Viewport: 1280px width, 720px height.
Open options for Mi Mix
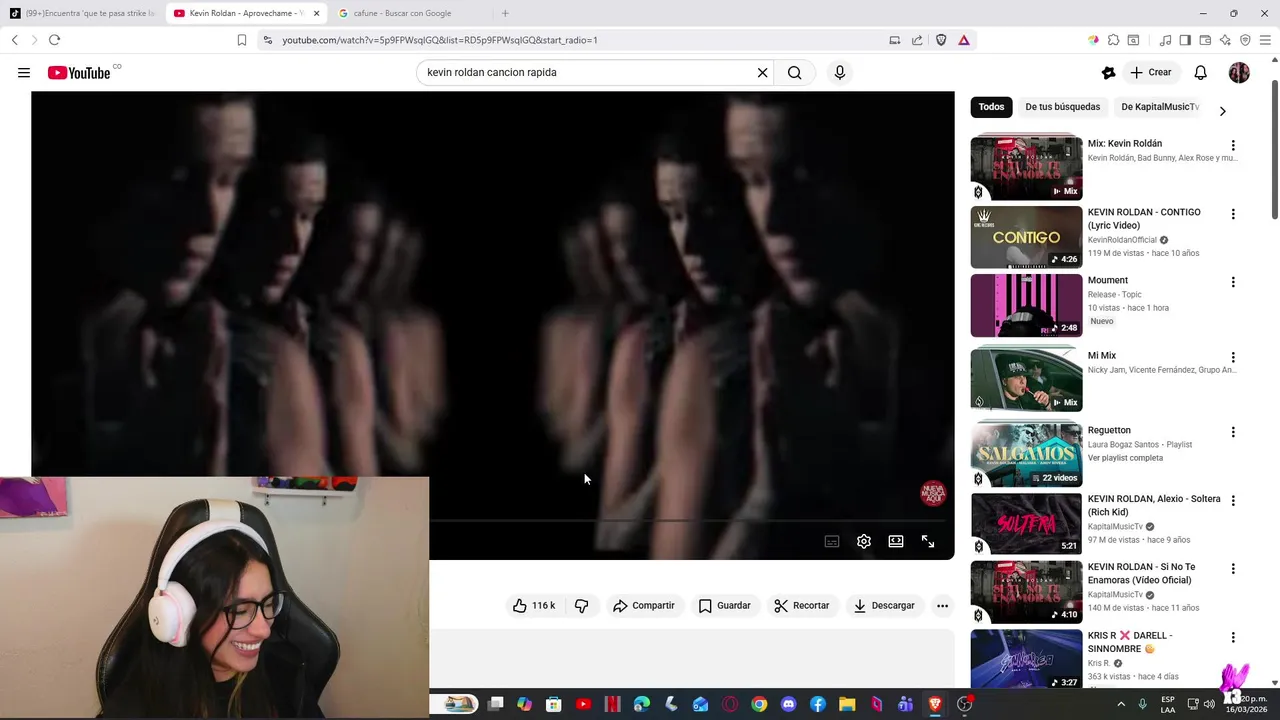[1233, 357]
